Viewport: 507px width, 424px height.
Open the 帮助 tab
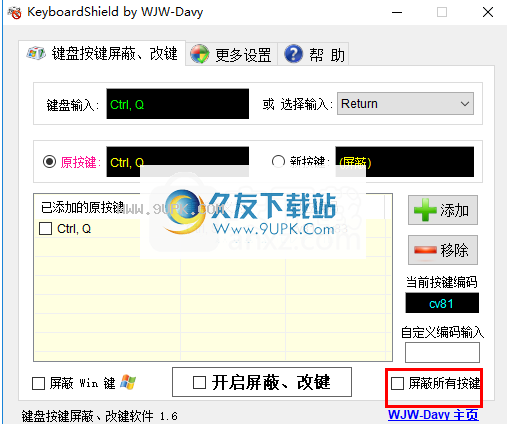click(313, 54)
